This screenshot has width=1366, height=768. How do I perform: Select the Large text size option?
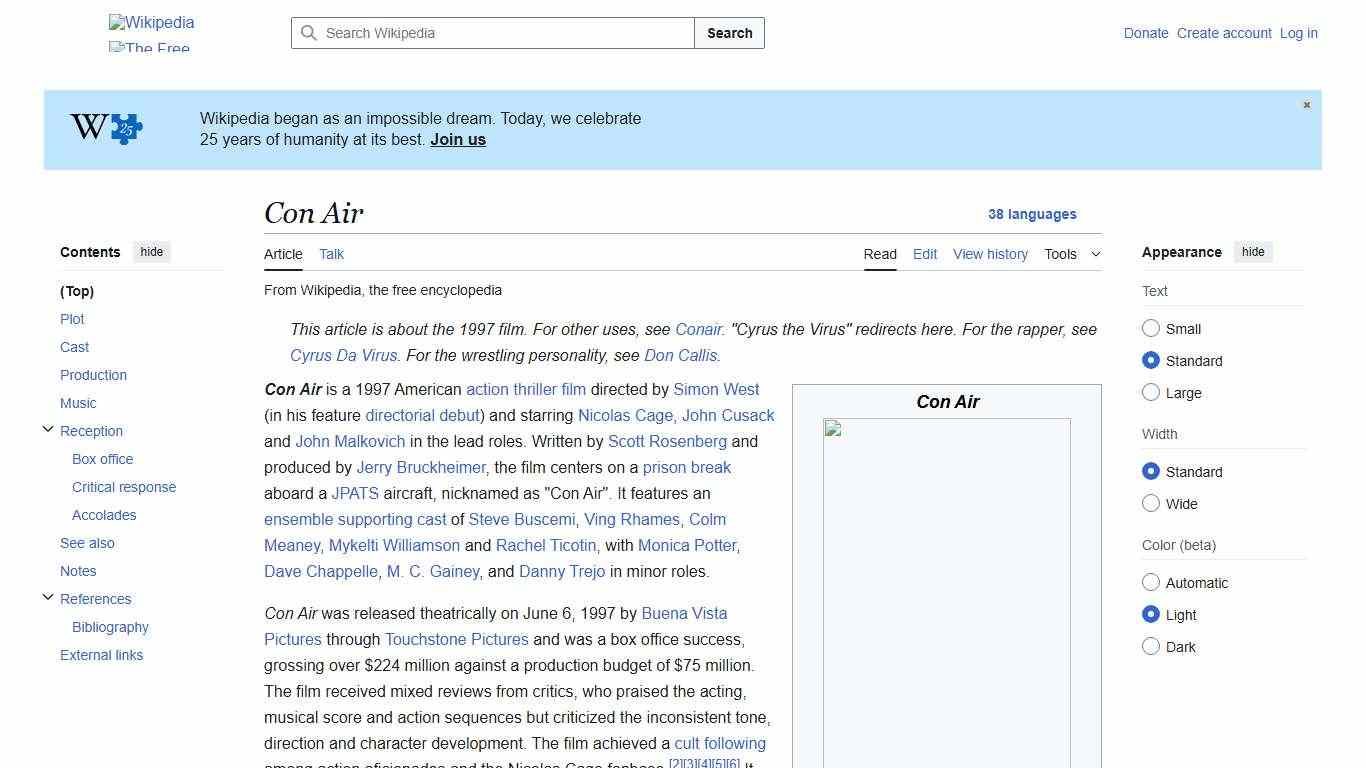pyautogui.click(x=1151, y=392)
